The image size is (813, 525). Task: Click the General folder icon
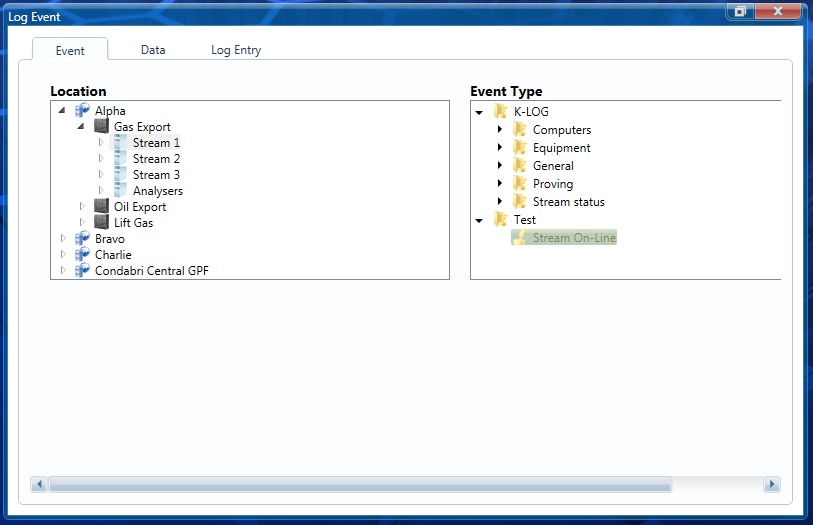point(520,165)
